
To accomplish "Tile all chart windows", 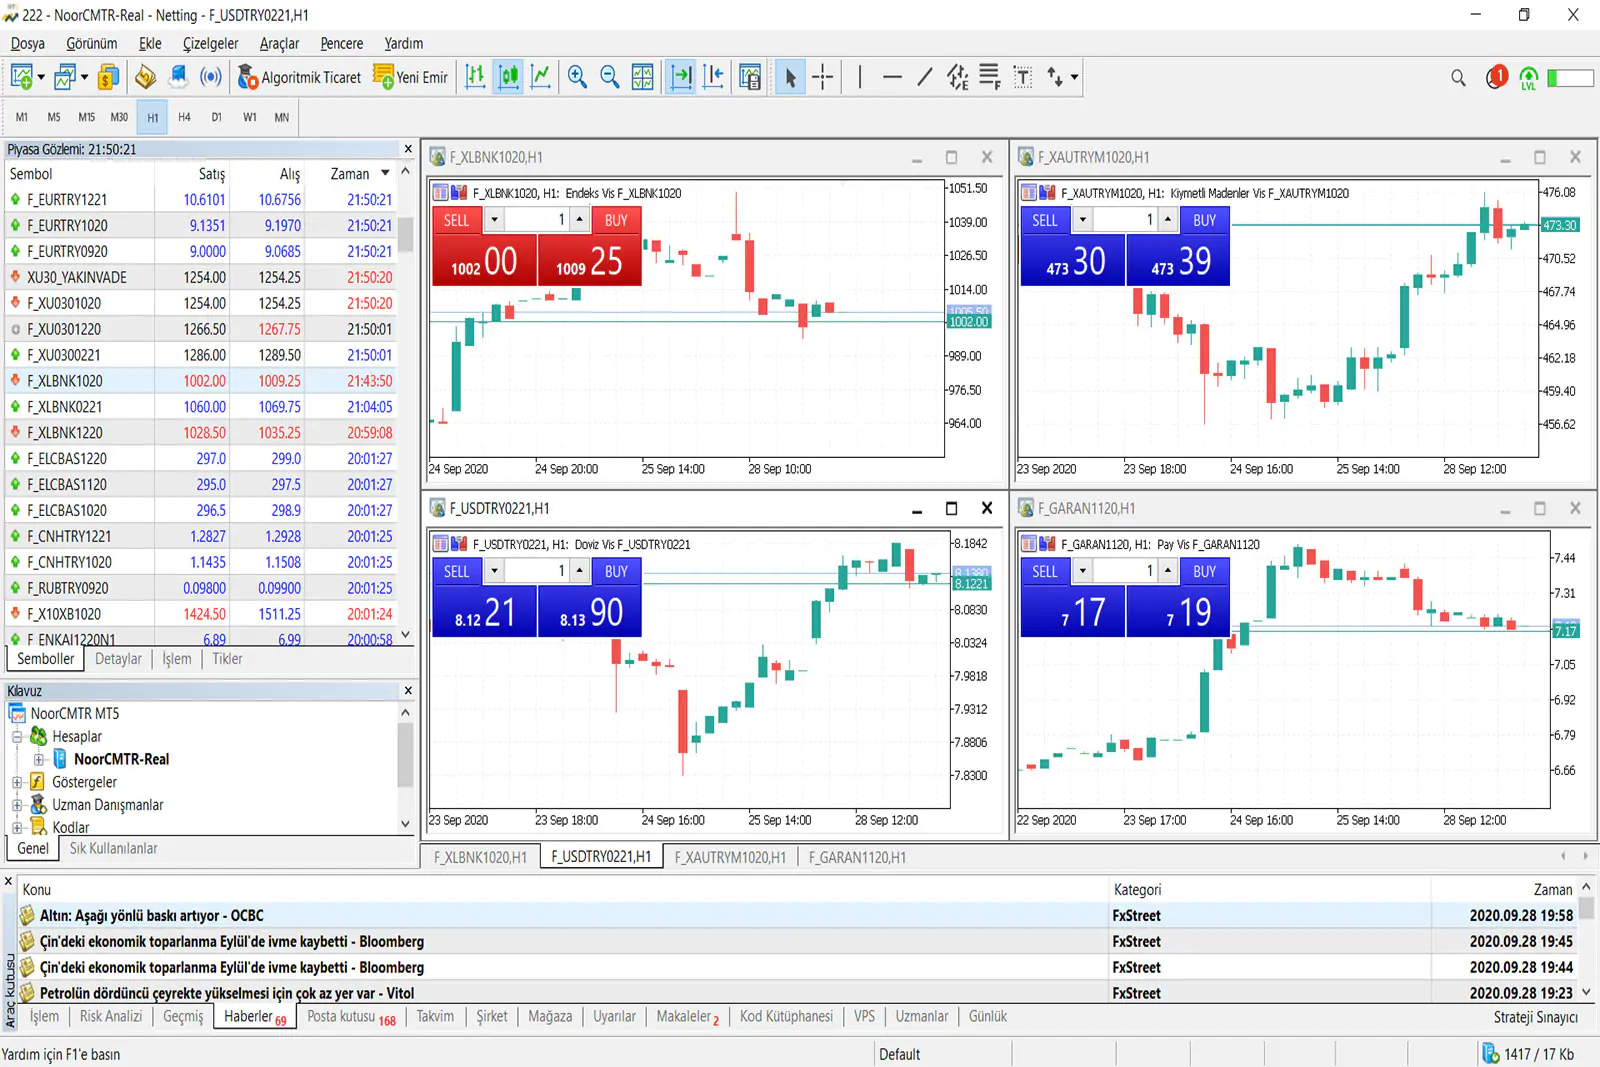I will pyautogui.click(x=643, y=77).
